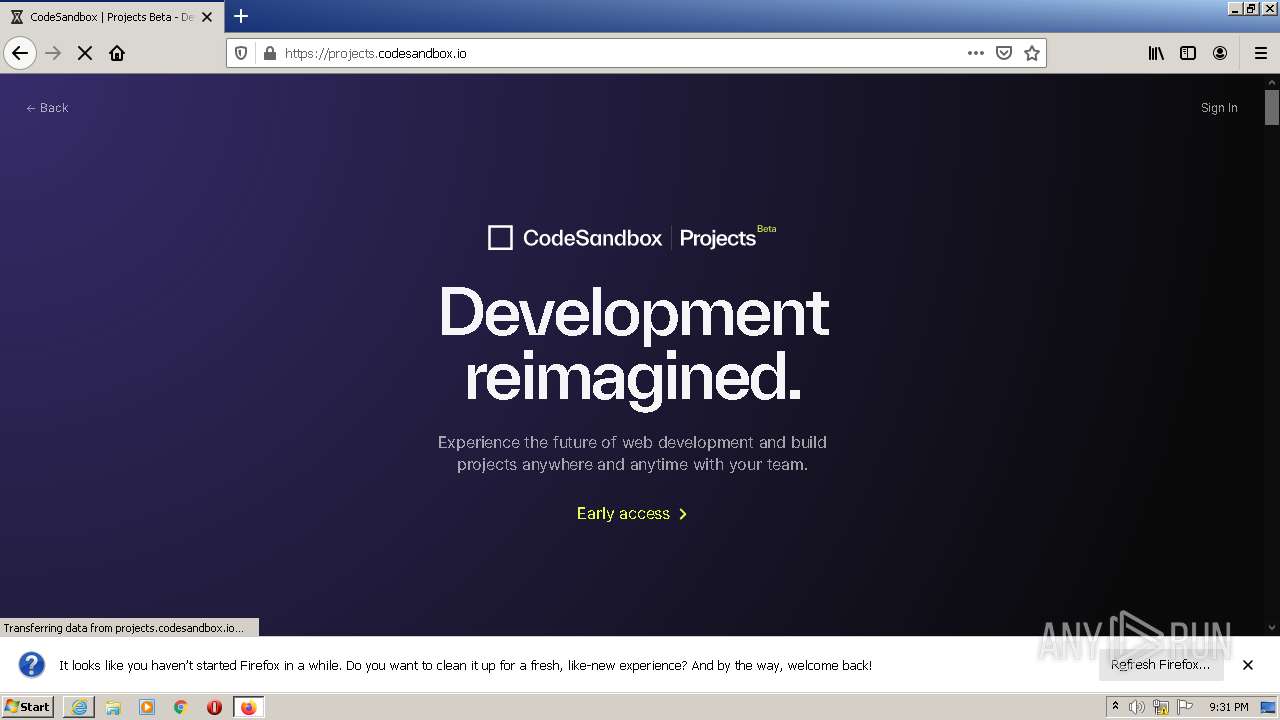Open the Windows Start menu
Viewport: 1280px width, 720px height.
[x=27, y=707]
